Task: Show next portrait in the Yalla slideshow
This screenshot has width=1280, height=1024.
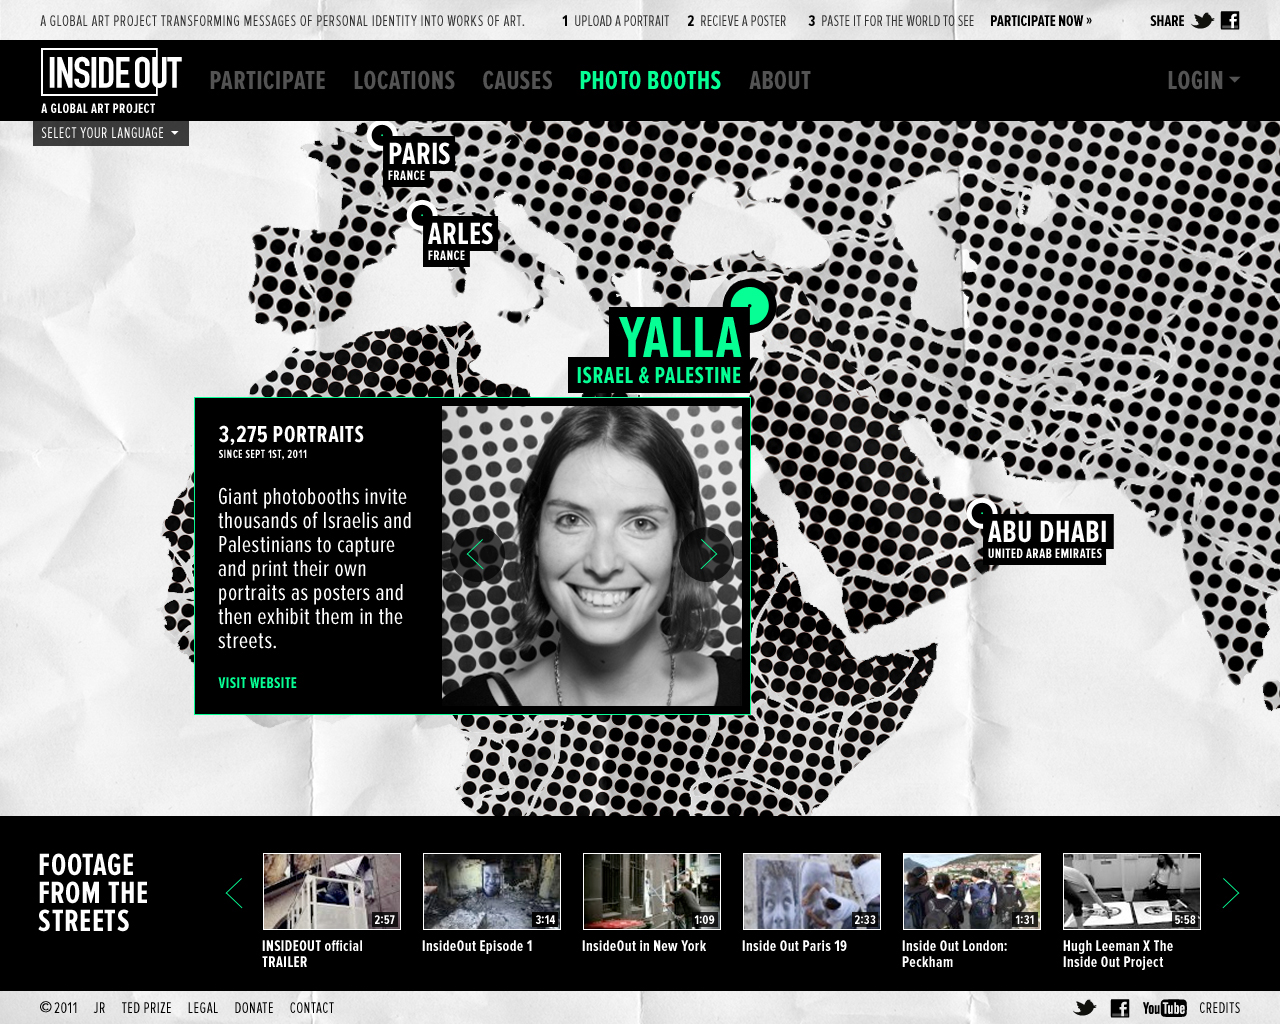Action: [x=707, y=554]
